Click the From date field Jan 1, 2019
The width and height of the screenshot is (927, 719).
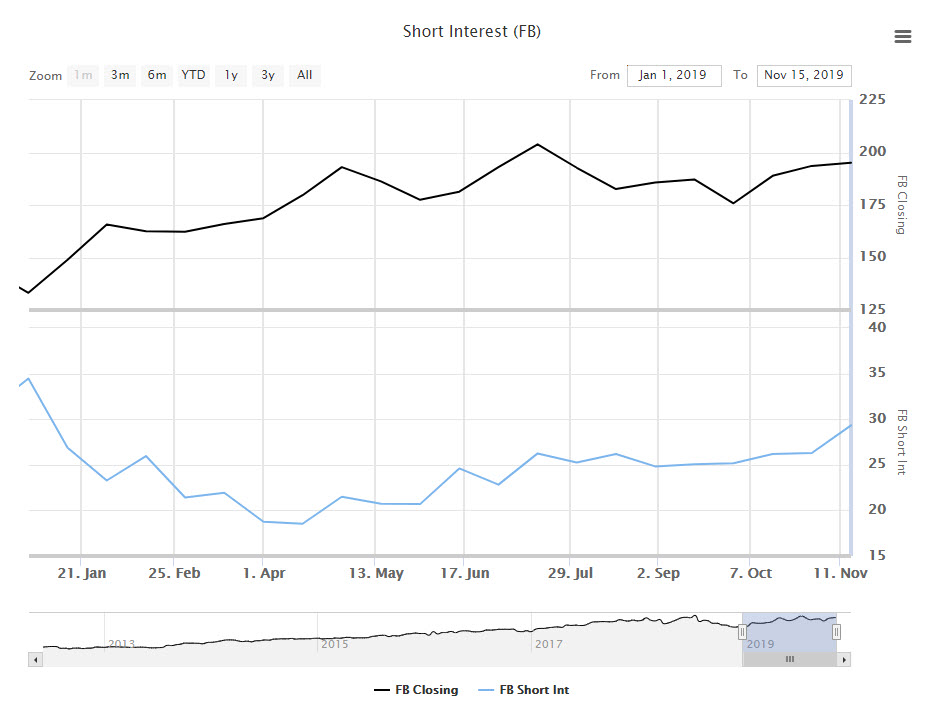674,75
